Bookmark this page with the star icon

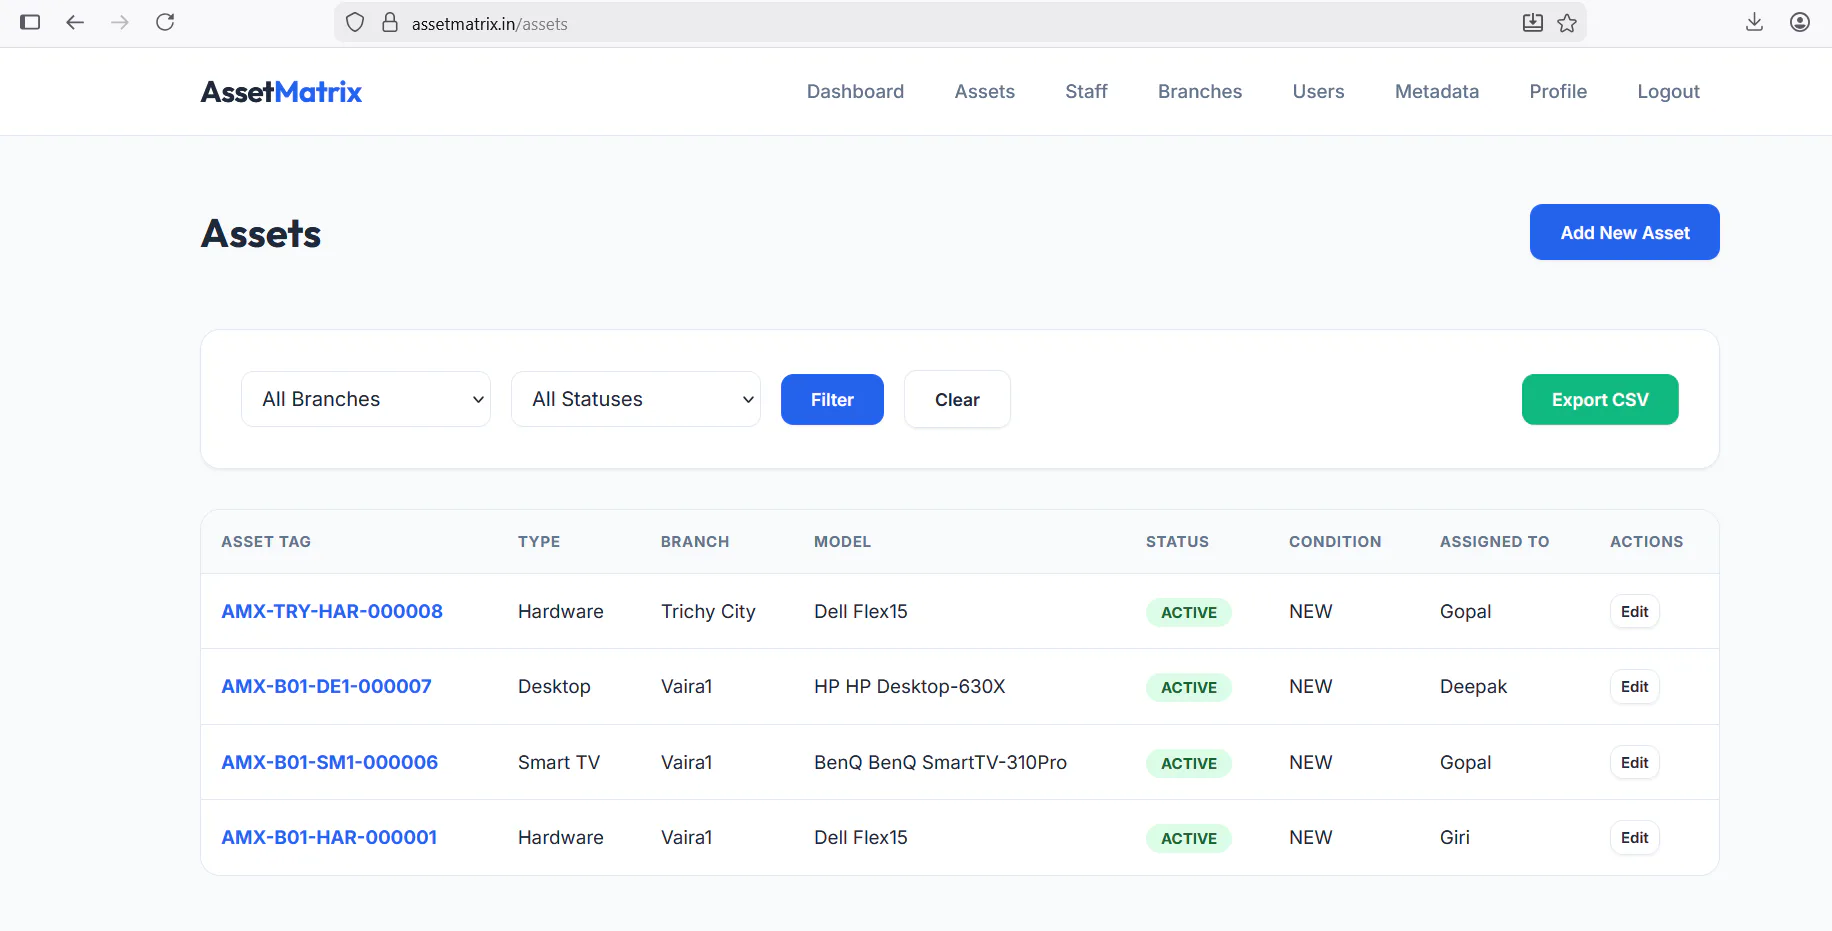[x=1567, y=23]
